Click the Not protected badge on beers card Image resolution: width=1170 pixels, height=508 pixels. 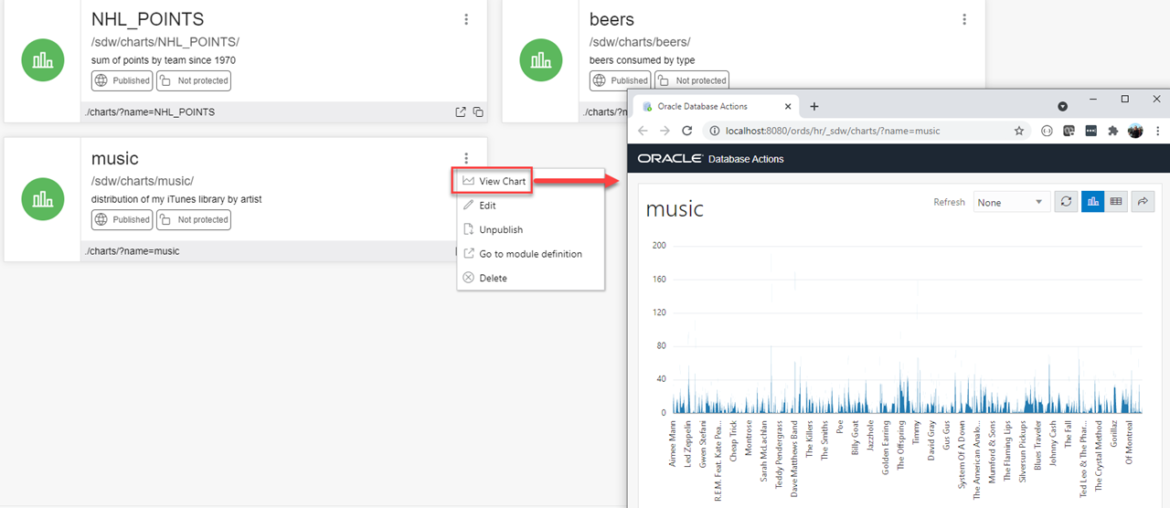pyautogui.click(x=691, y=81)
